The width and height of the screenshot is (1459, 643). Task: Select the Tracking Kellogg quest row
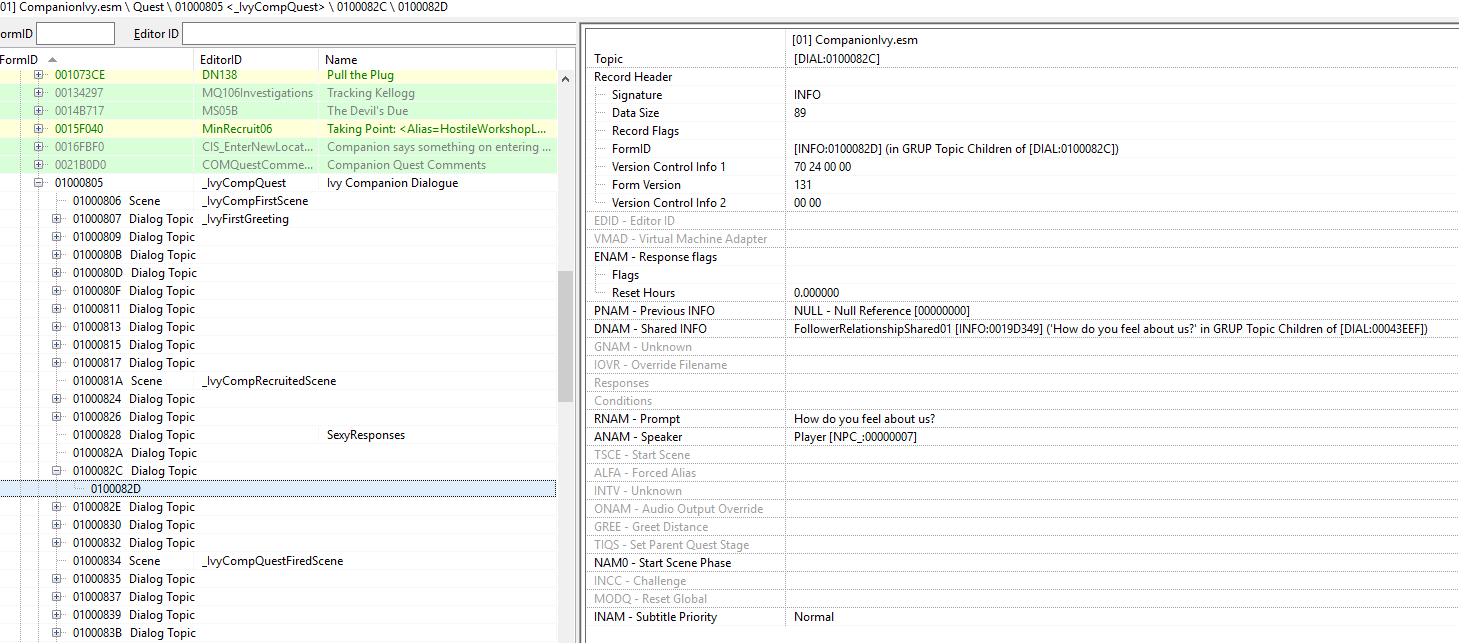point(278,93)
